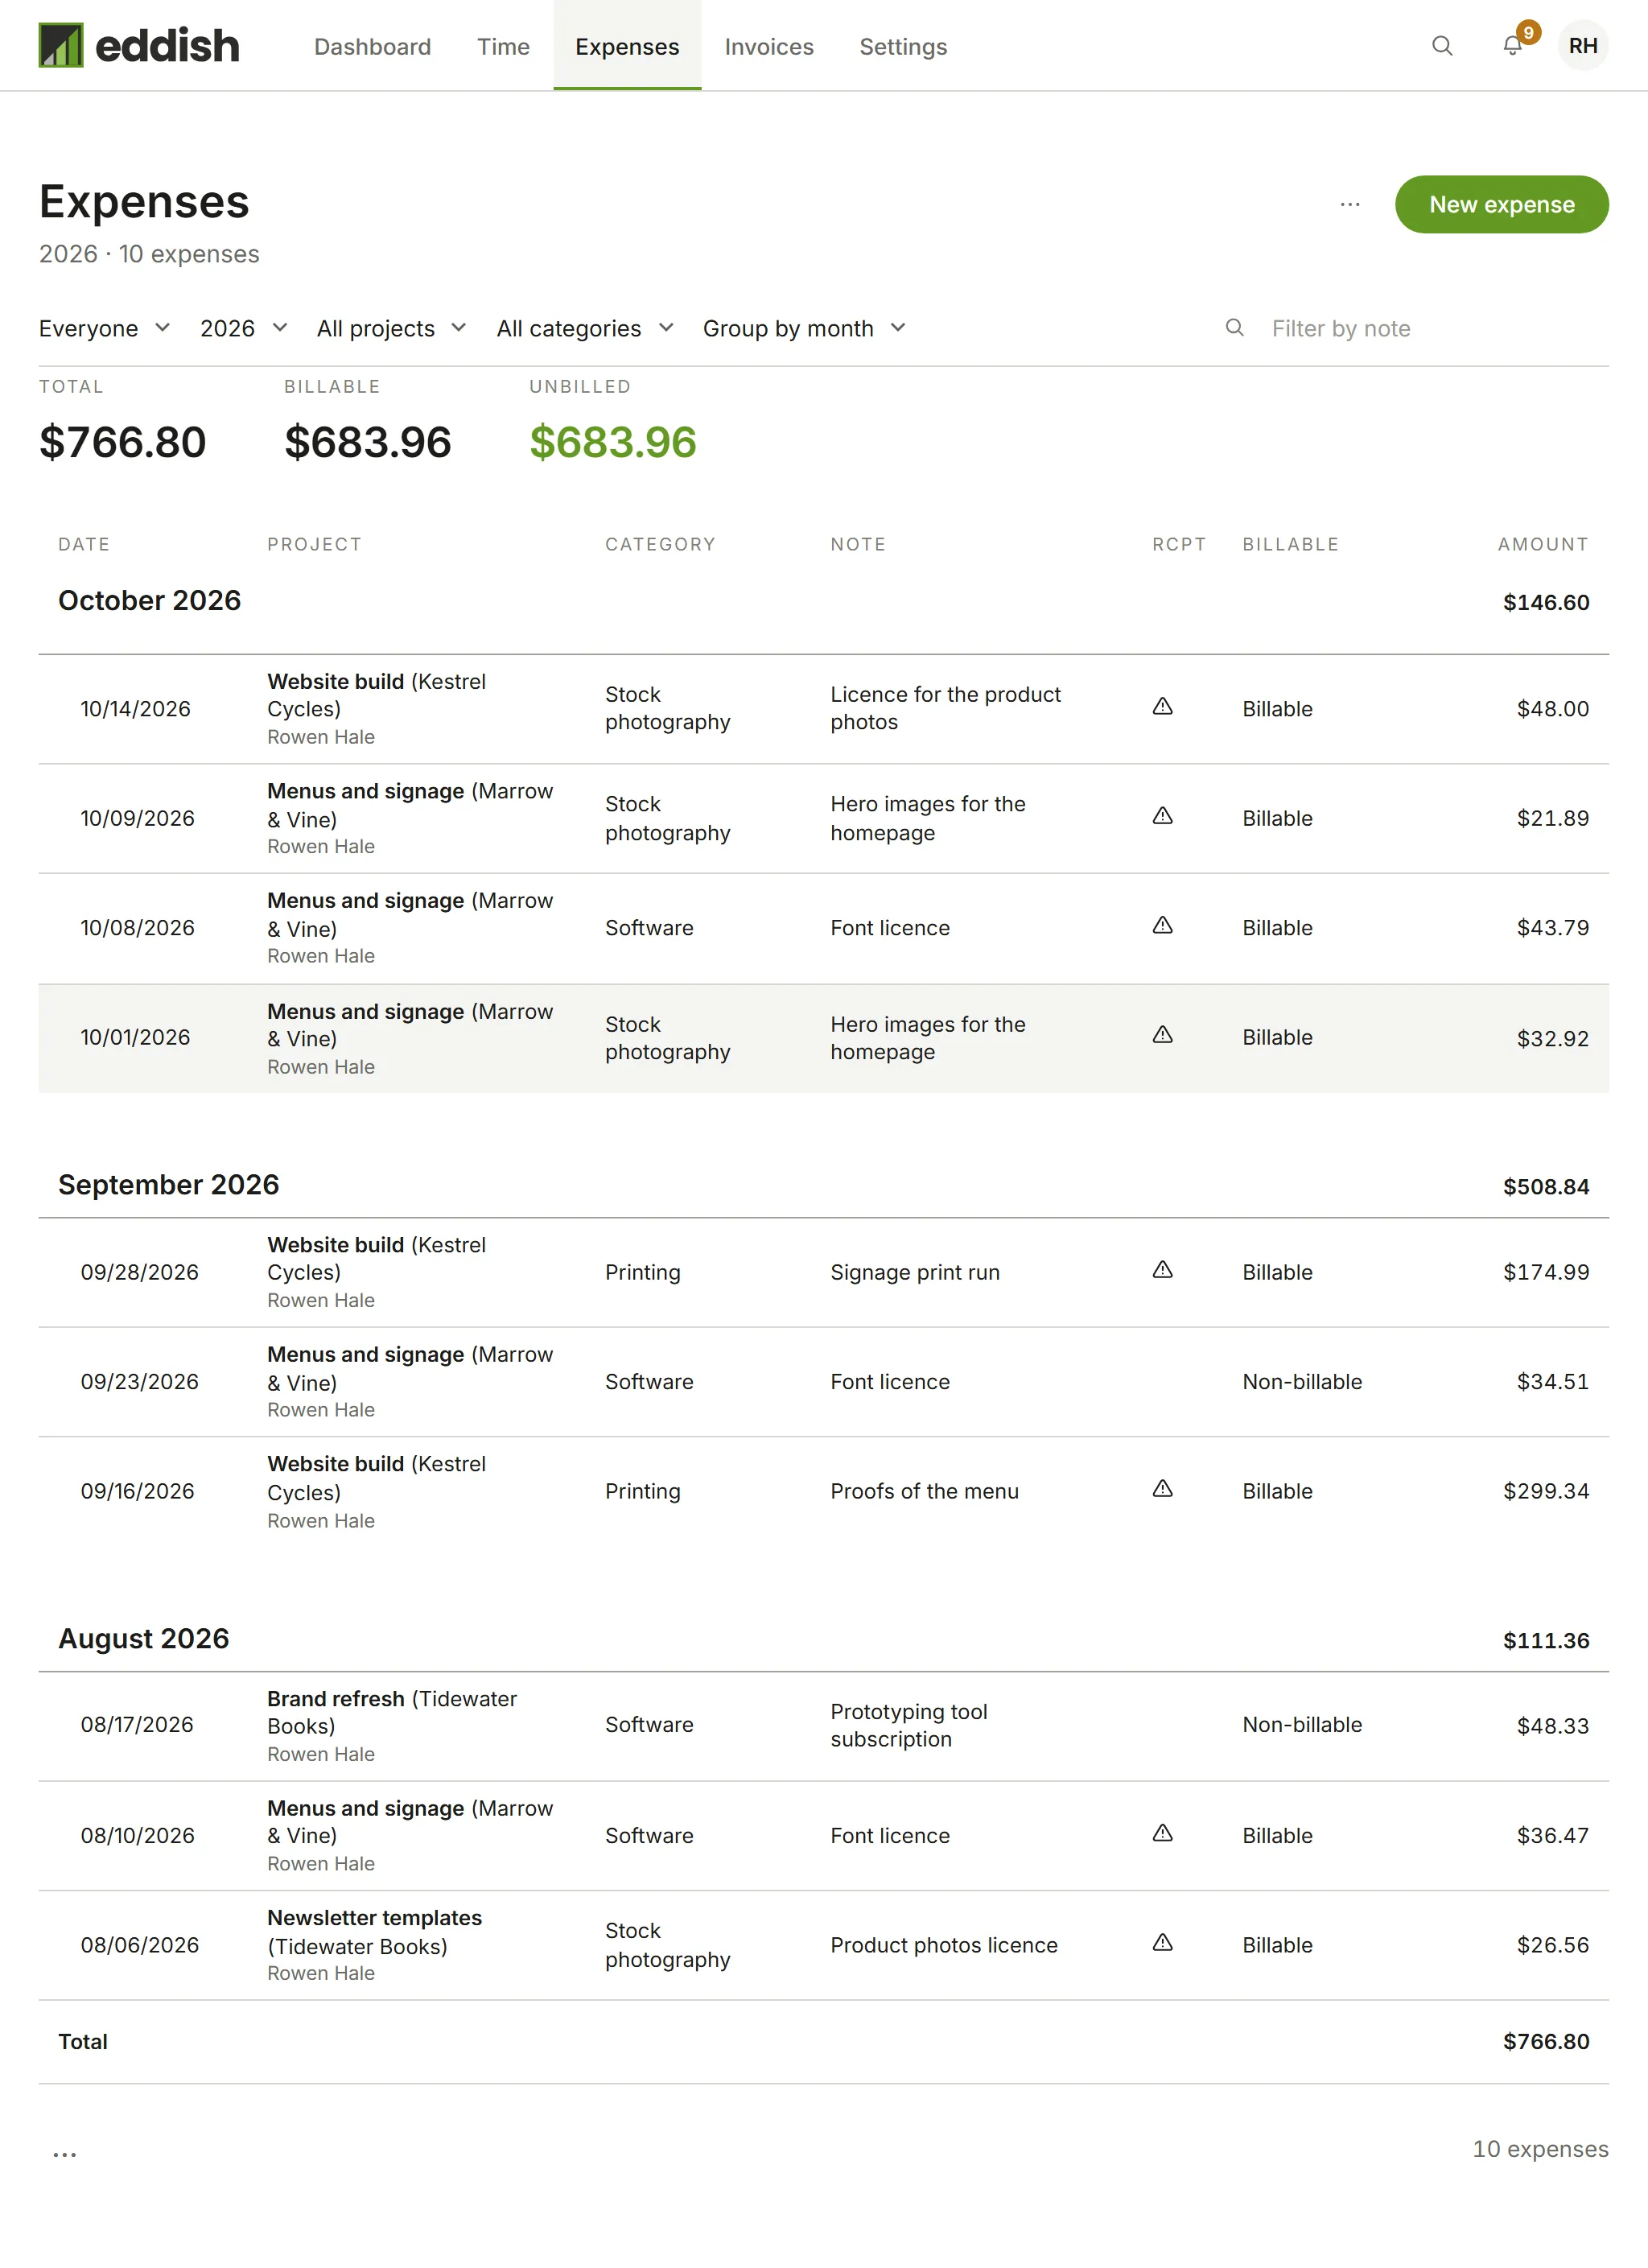This screenshot has width=1648, height=2268.
Task: Expand the All projects dropdown
Action: pyautogui.click(x=392, y=329)
